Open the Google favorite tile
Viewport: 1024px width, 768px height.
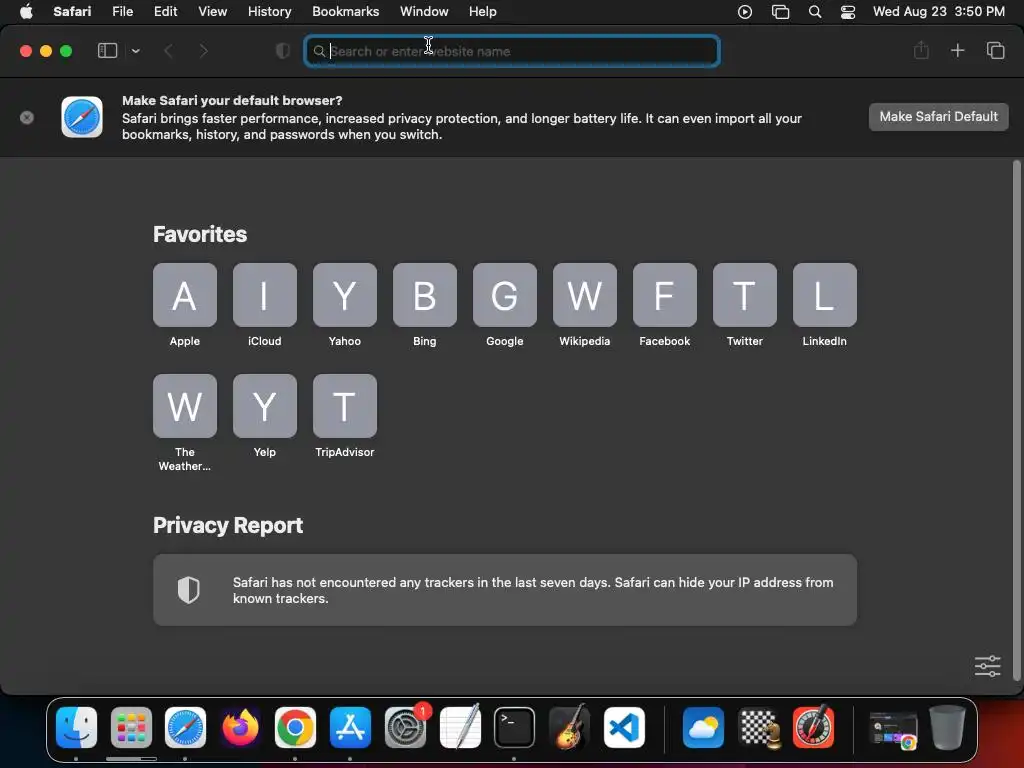(x=505, y=295)
